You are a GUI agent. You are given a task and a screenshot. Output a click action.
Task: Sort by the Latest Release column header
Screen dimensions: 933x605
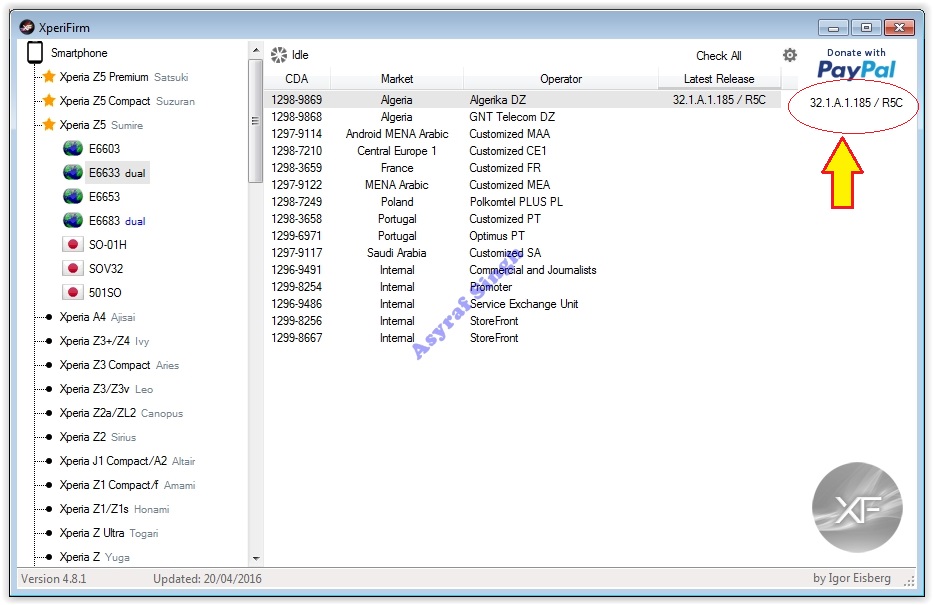pyautogui.click(x=719, y=79)
